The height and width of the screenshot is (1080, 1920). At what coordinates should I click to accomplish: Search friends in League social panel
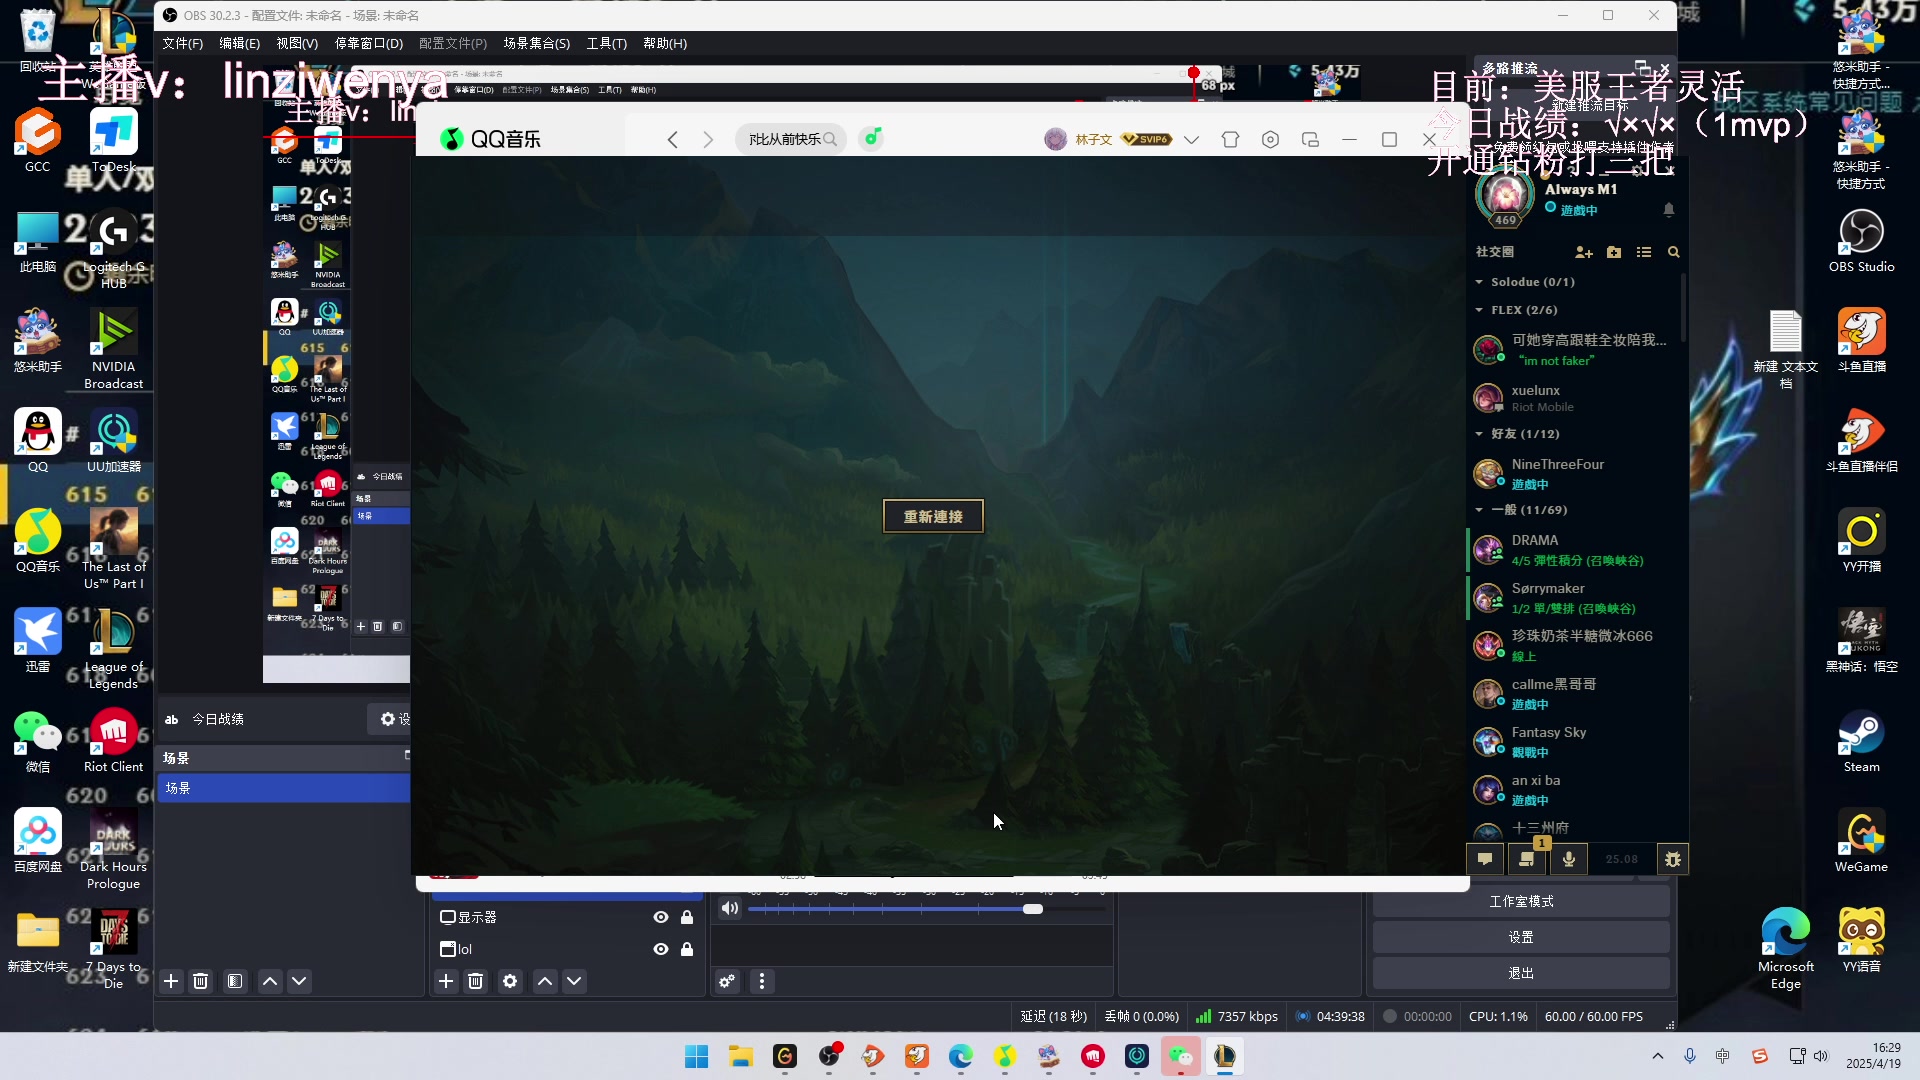pos(1673,253)
